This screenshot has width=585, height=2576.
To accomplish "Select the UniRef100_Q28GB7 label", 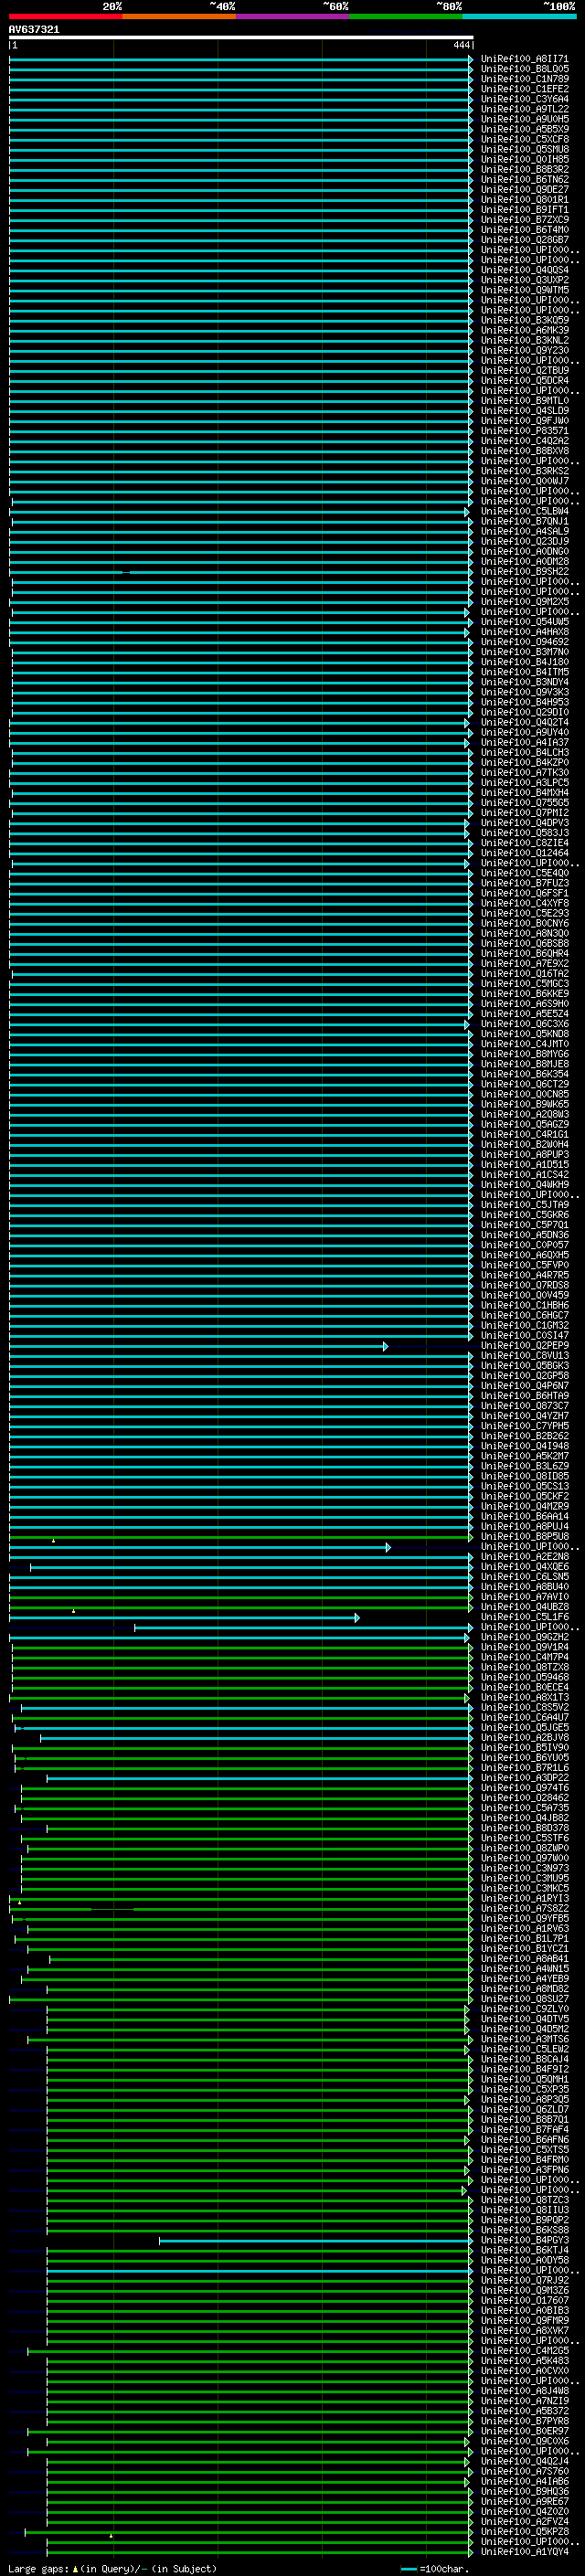I will click(525, 240).
